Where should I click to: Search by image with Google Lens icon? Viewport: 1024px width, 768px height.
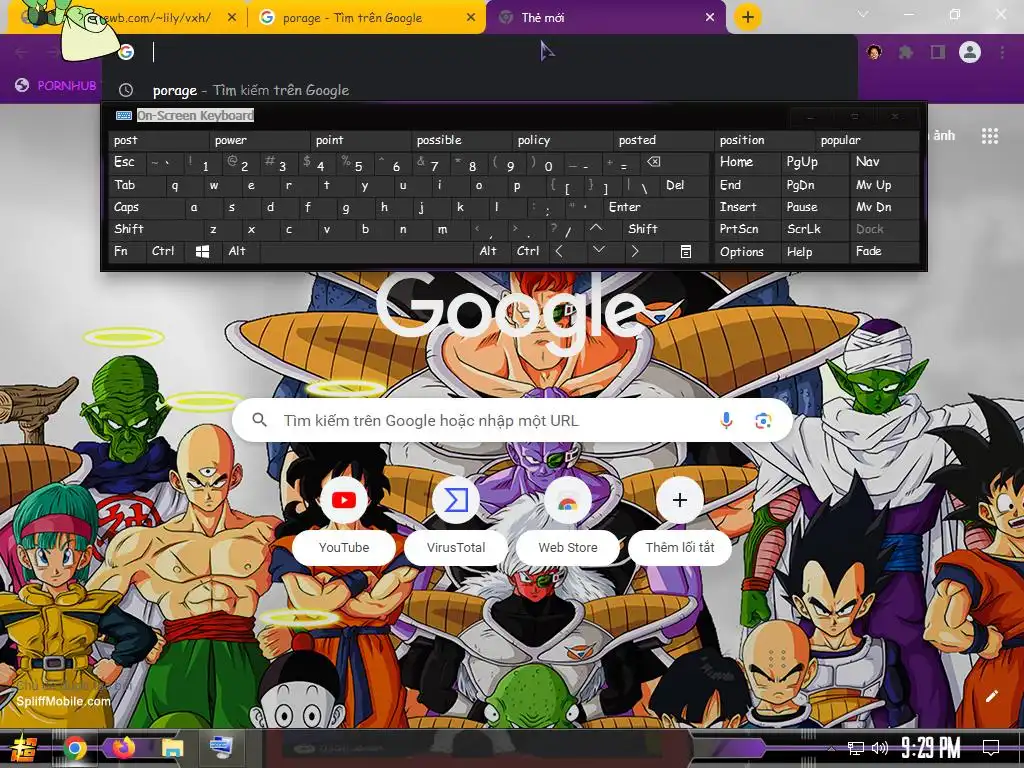[x=763, y=421]
